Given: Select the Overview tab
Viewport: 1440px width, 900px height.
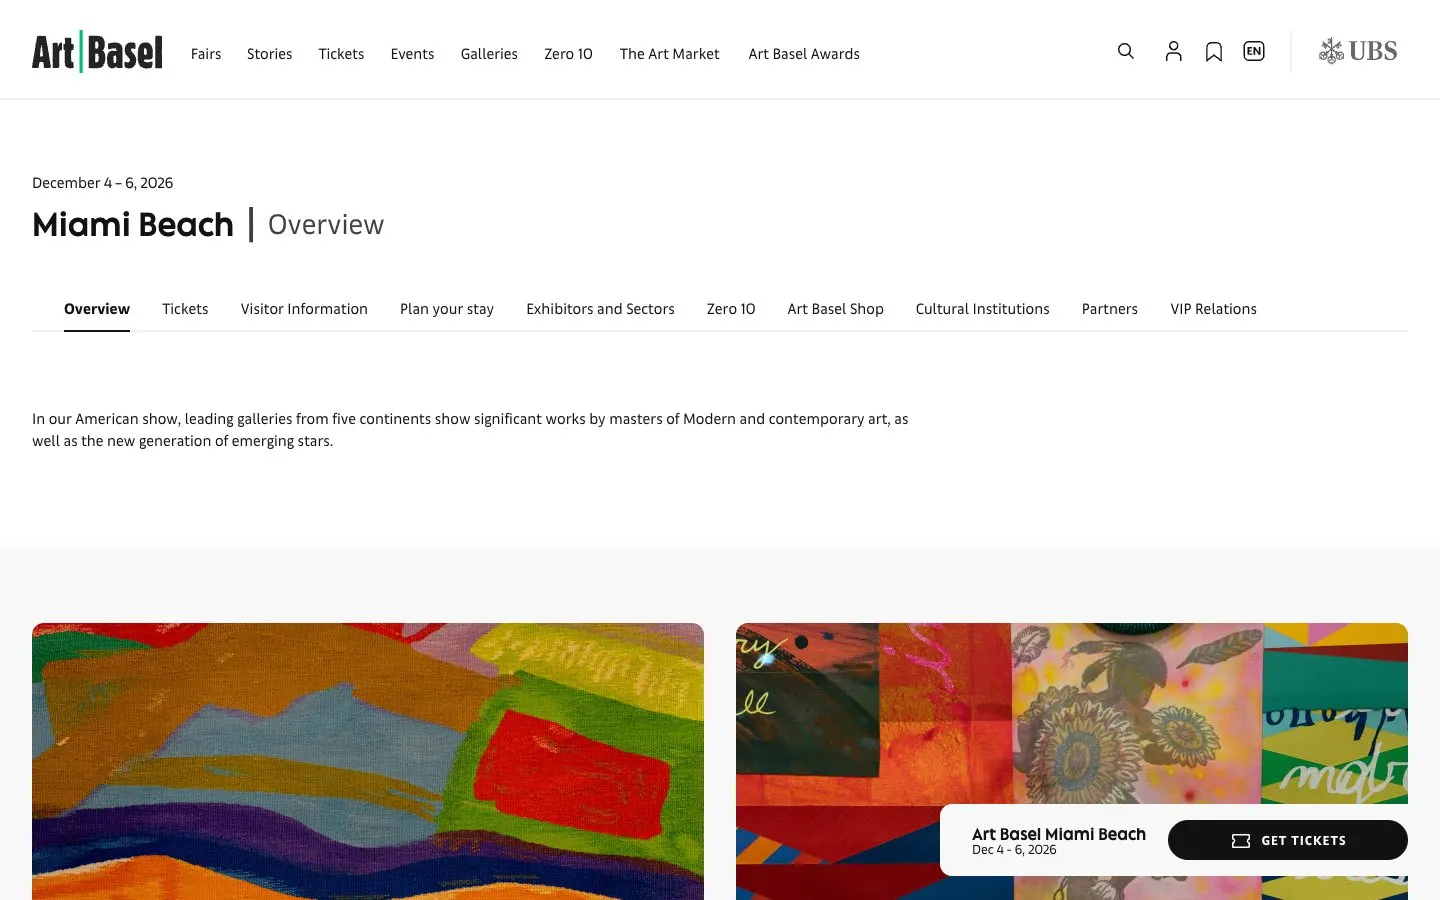Looking at the screenshot, I should coord(97,309).
